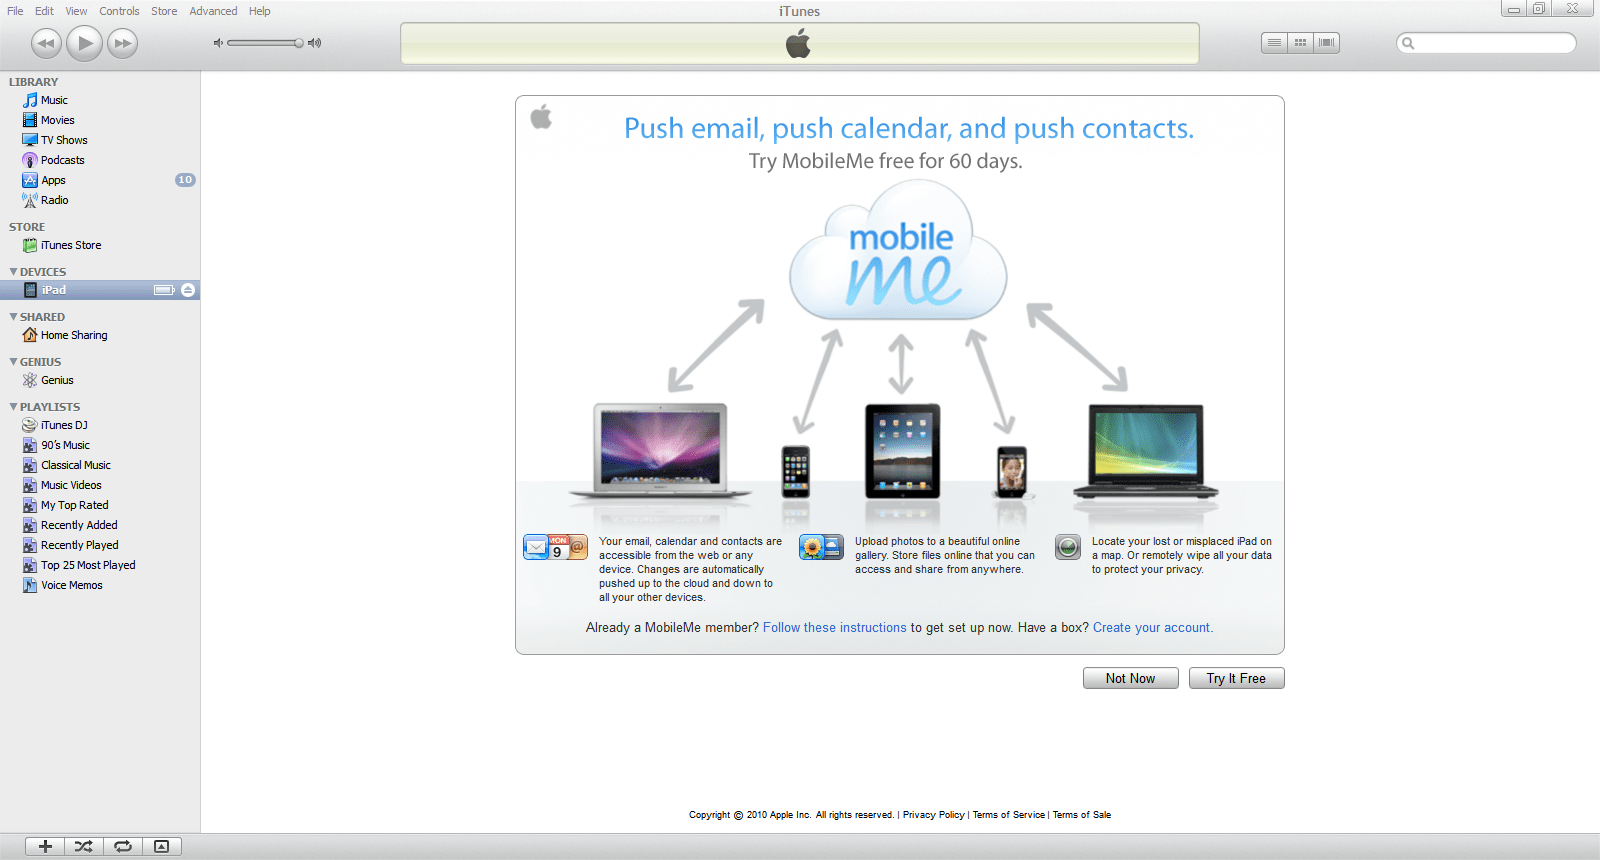
Task: Collapse the Shared section
Action: pyautogui.click(x=13, y=317)
